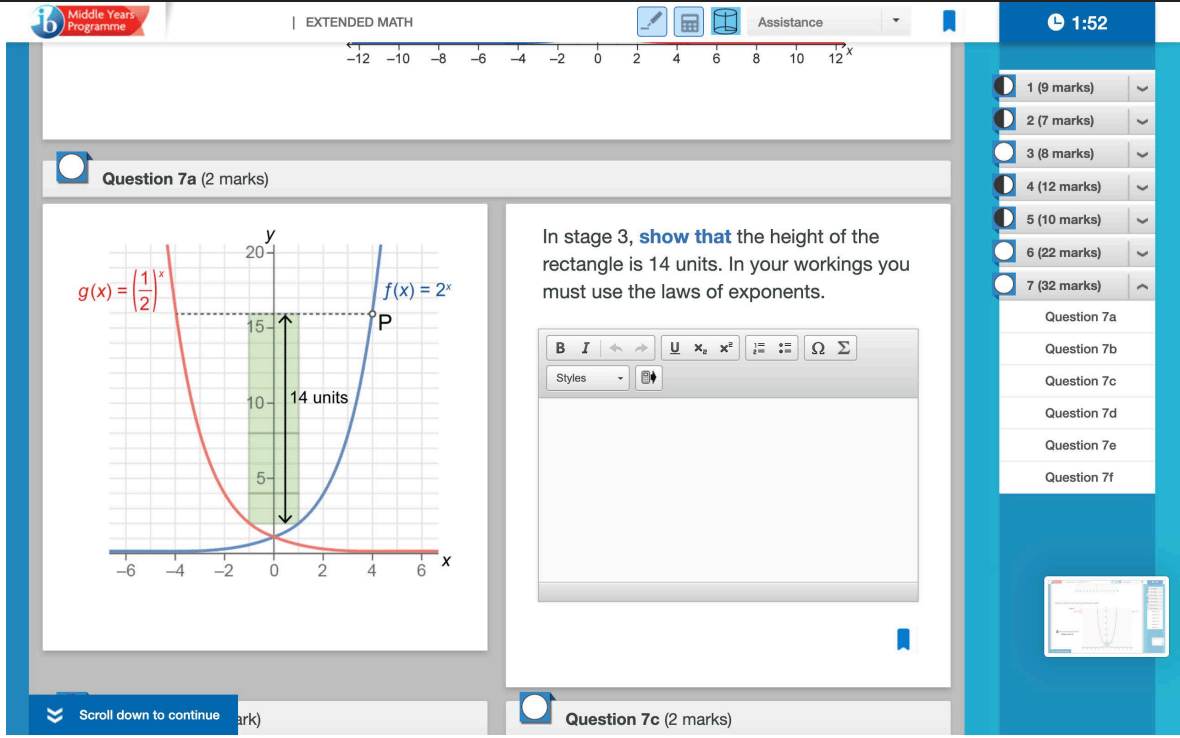Apply subscript formatting
Image resolution: width=1180 pixels, height=738 pixels.
click(700, 348)
